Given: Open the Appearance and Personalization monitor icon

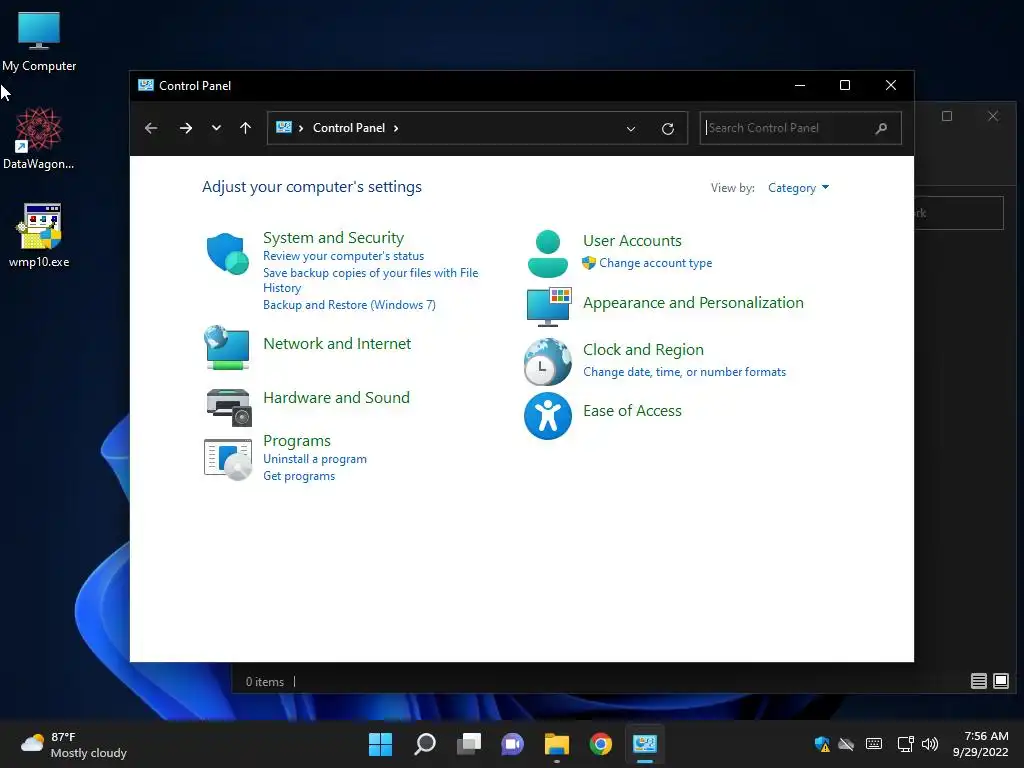Looking at the screenshot, I should pyautogui.click(x=549, y=306).
